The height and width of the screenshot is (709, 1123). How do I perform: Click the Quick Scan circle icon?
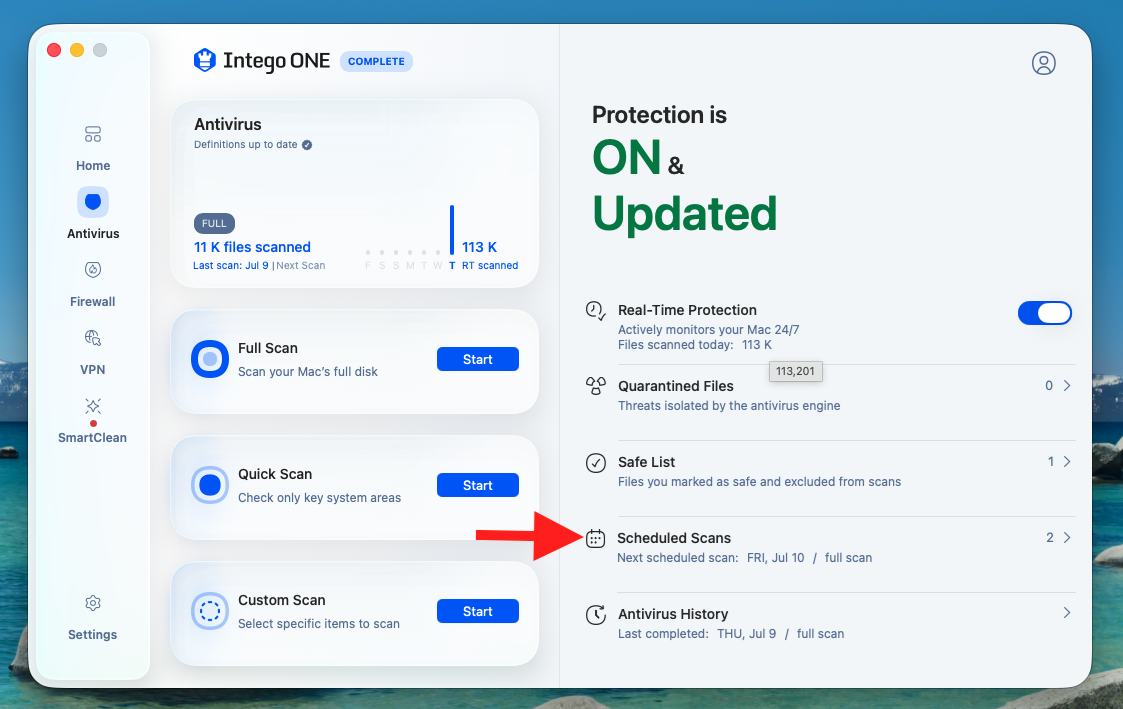[x=210, y=485]
